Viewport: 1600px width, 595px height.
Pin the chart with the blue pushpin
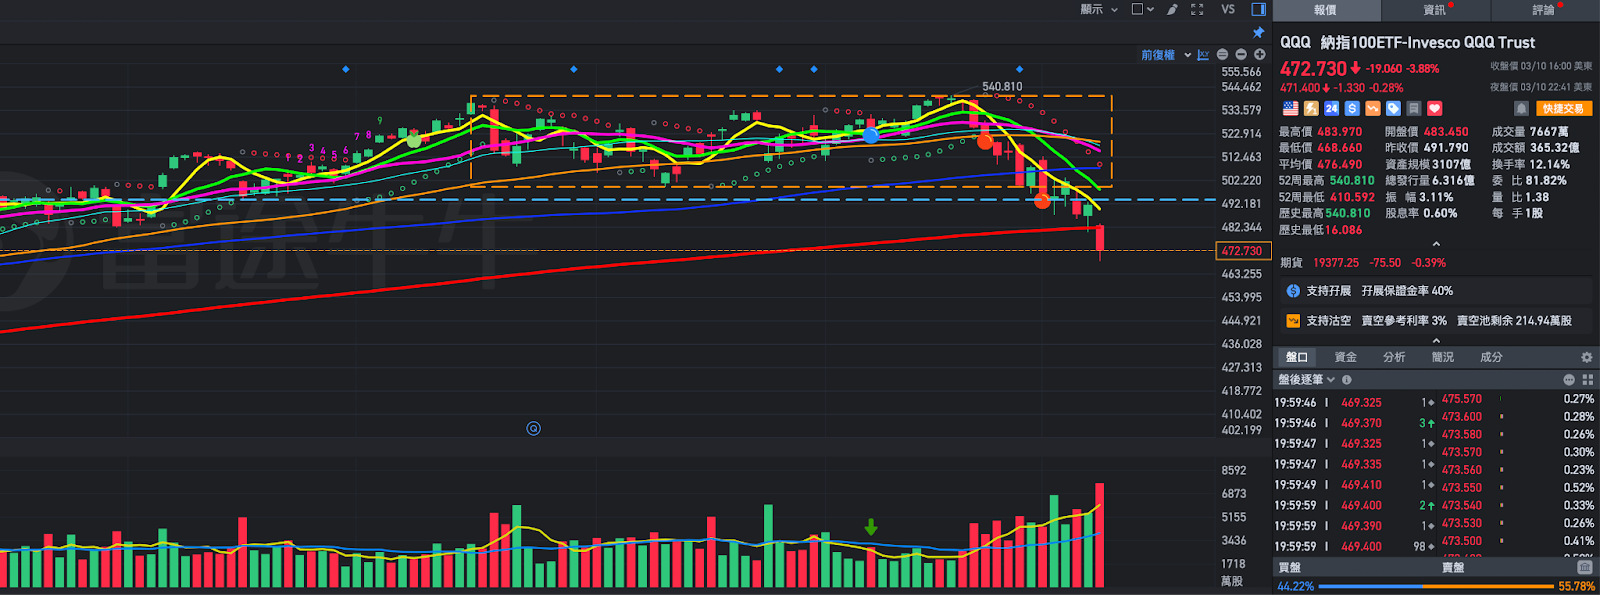pyautogui.click(x=1259, y=32)
